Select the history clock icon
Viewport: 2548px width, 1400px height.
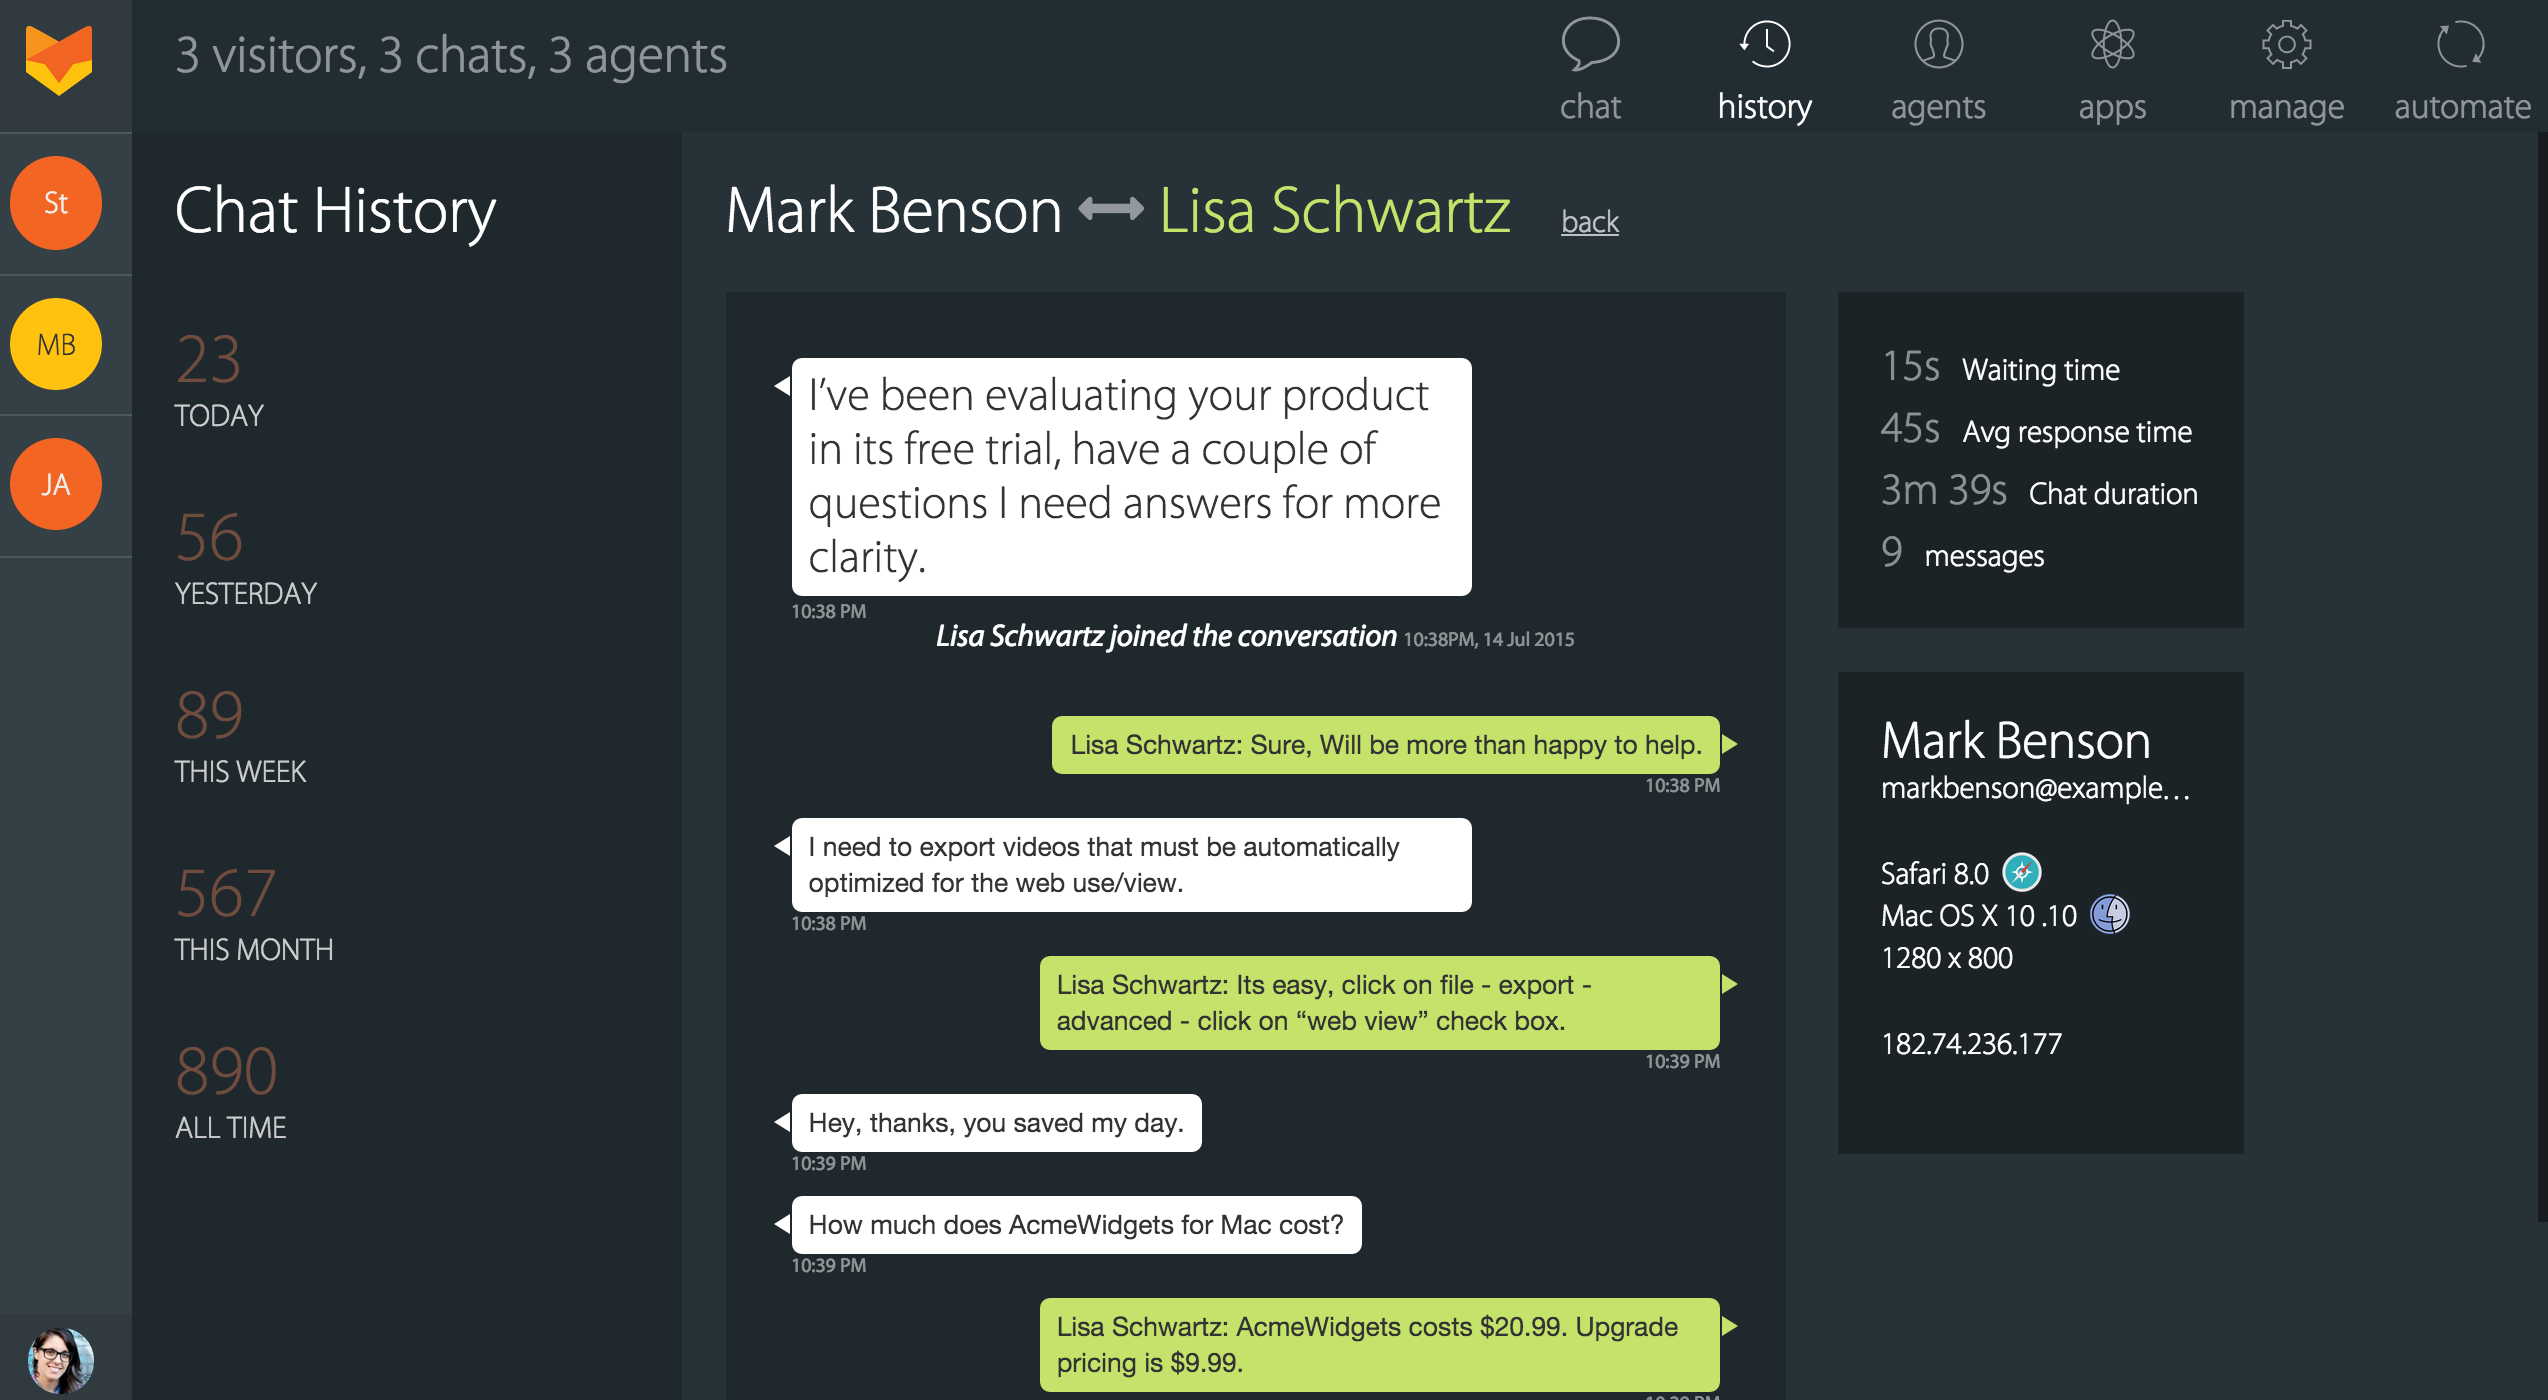(1764, 45)
